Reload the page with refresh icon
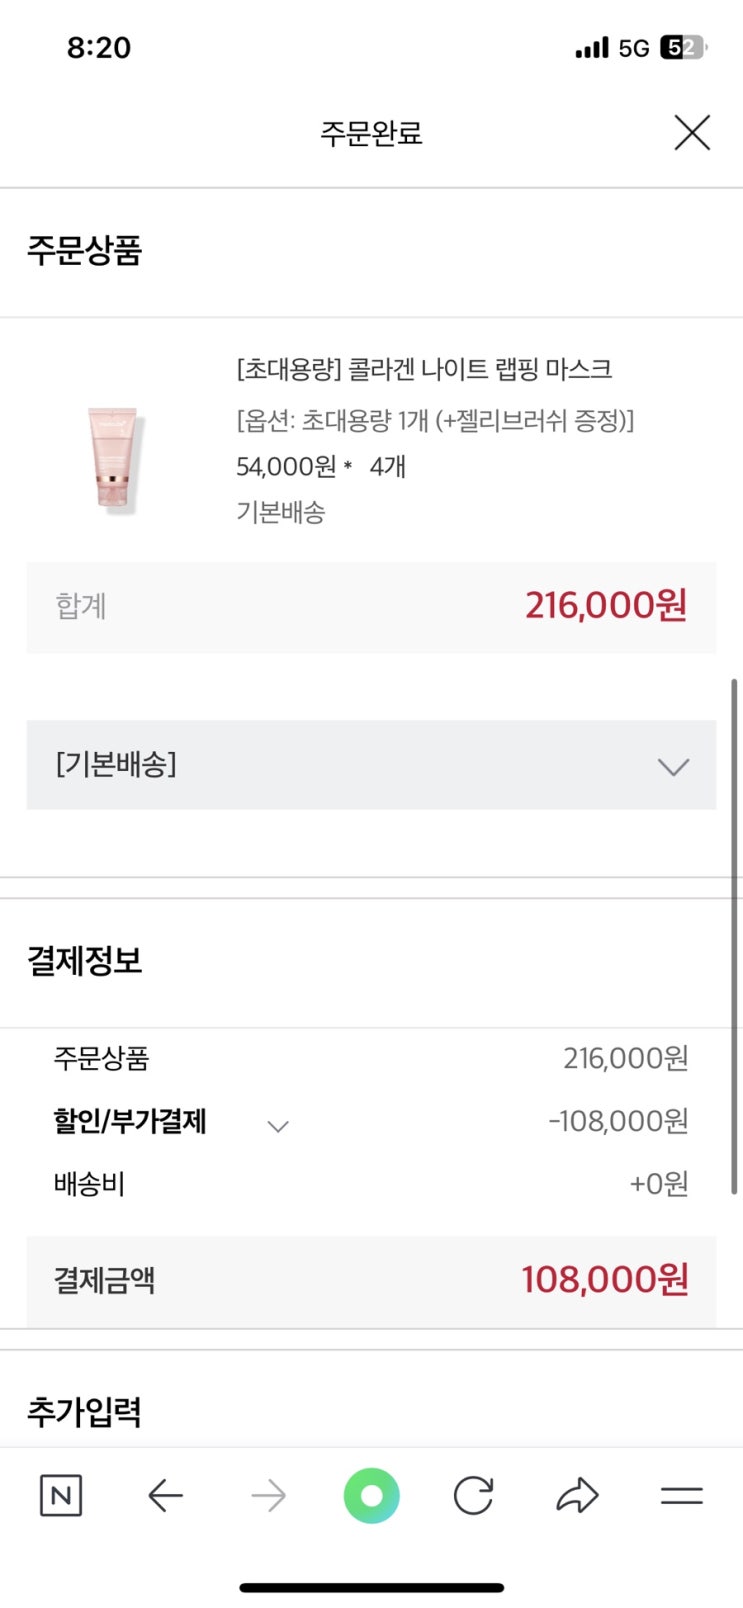The height and width of the screenshot is (1608, 743). [473, 1496]
